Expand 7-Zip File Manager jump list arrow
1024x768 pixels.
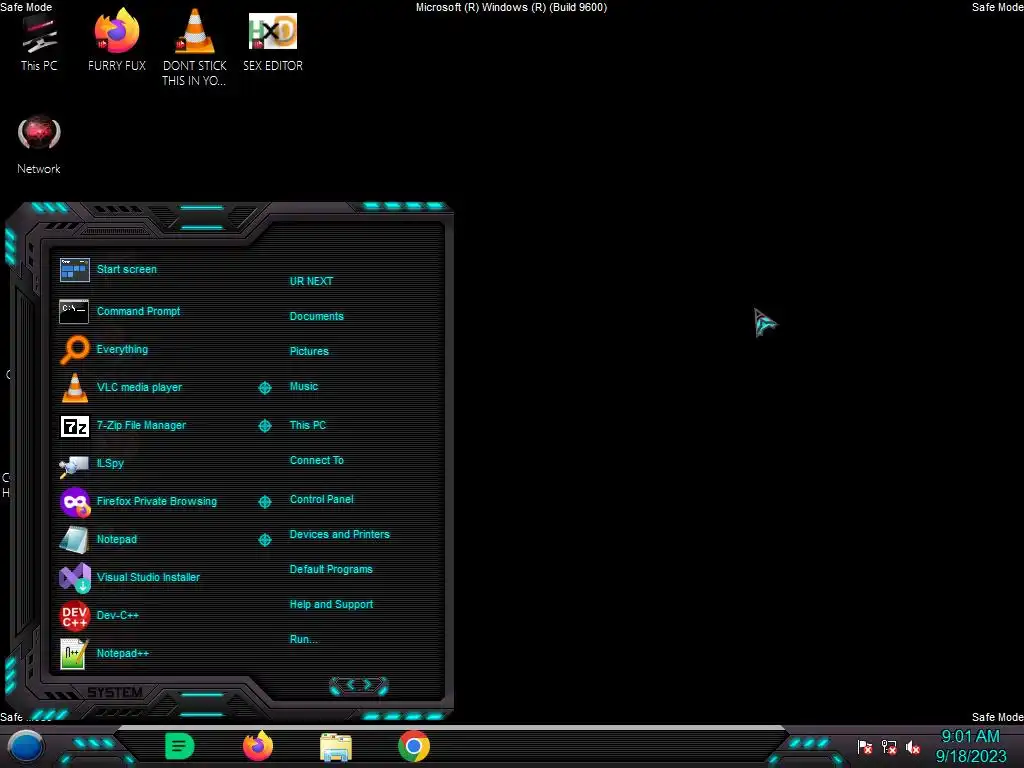[x=264, y=426]
